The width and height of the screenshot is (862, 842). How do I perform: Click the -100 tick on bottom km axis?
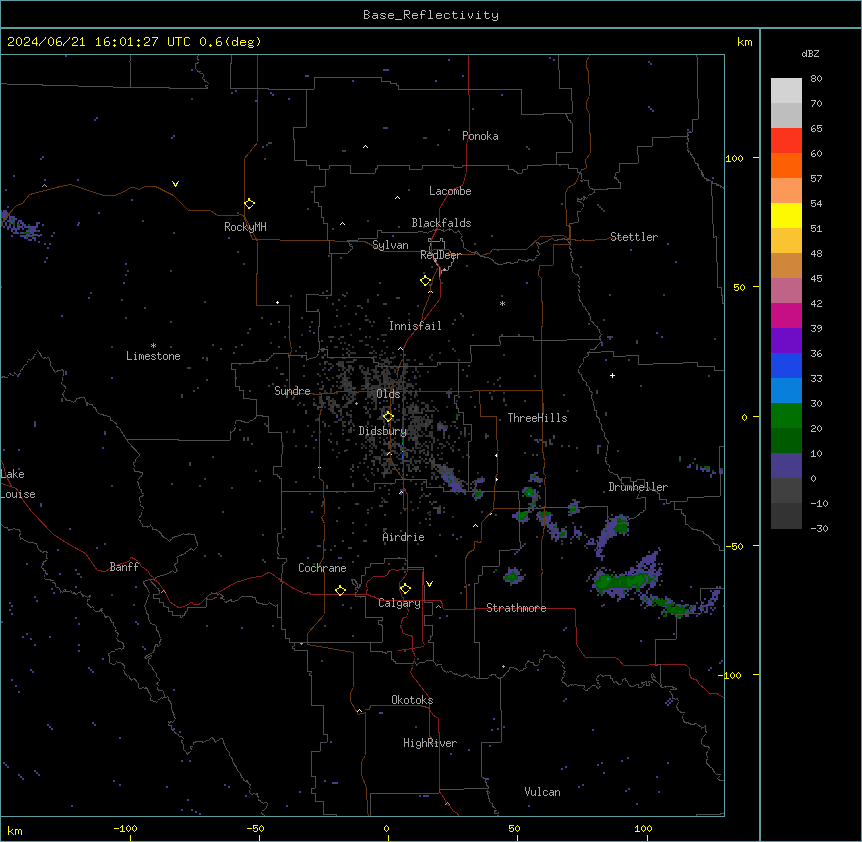click(125, 829)
